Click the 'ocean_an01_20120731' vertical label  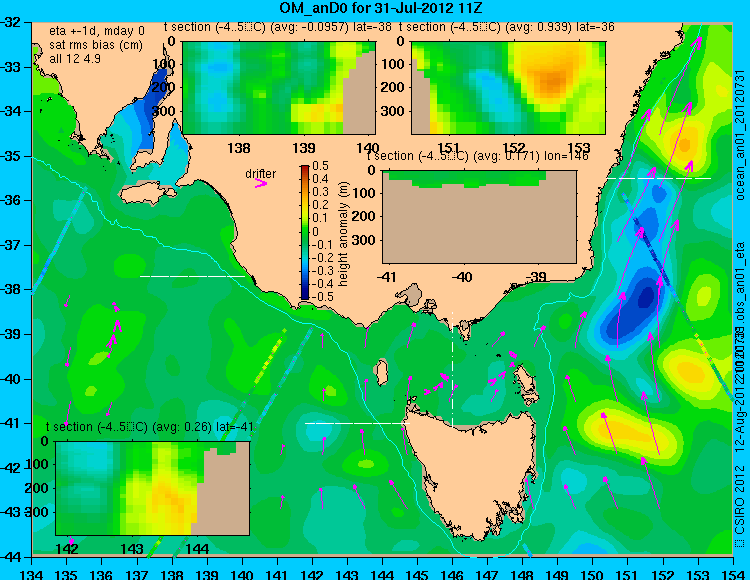[740, 135]
